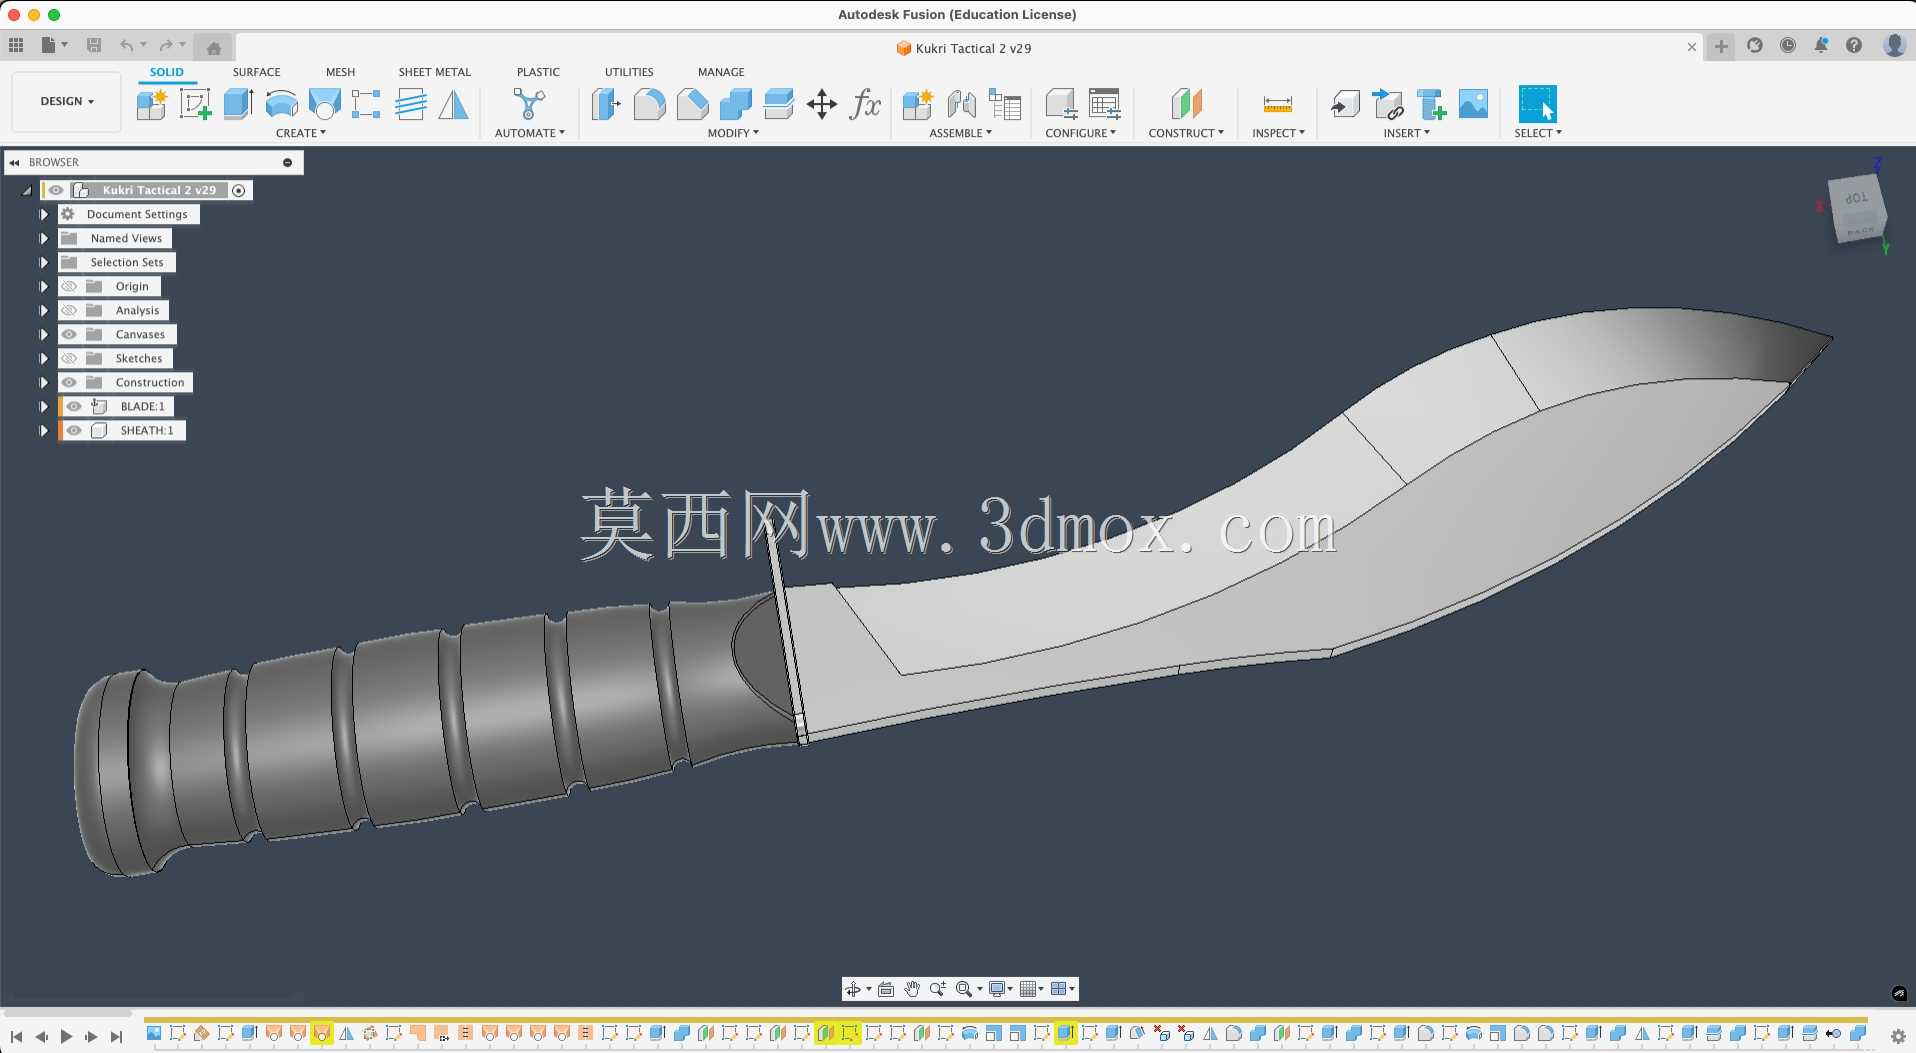
Task: Open timeline settings gear
Action: (1898, 1037)
